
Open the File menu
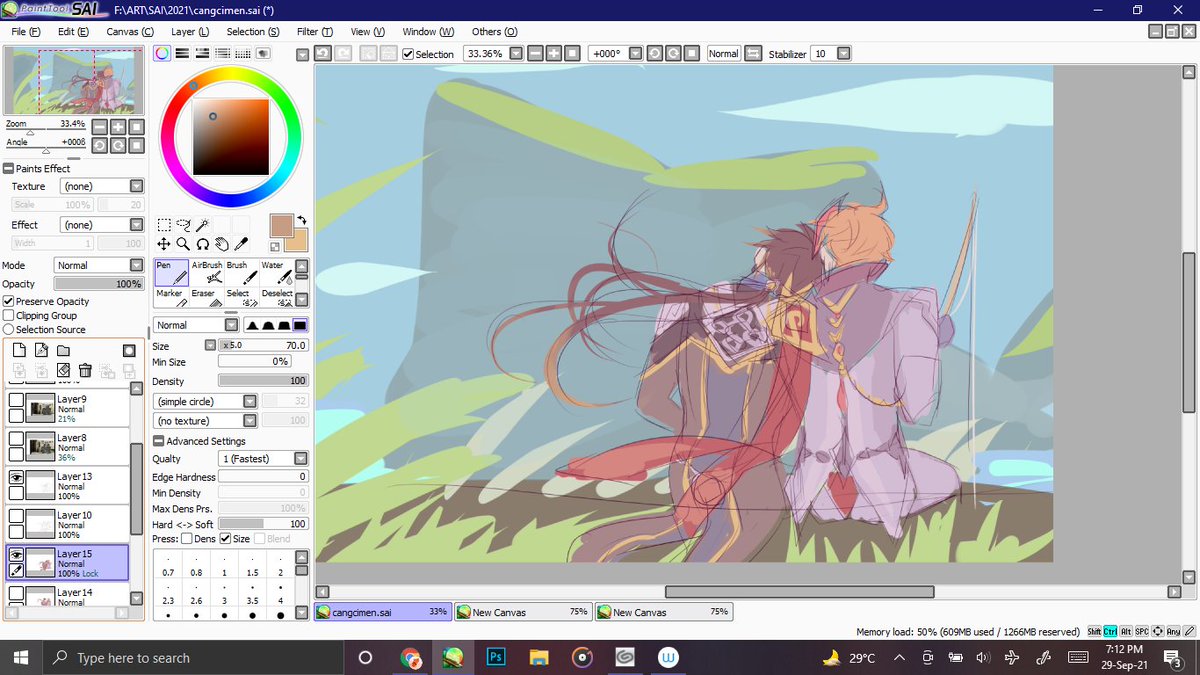26,32
